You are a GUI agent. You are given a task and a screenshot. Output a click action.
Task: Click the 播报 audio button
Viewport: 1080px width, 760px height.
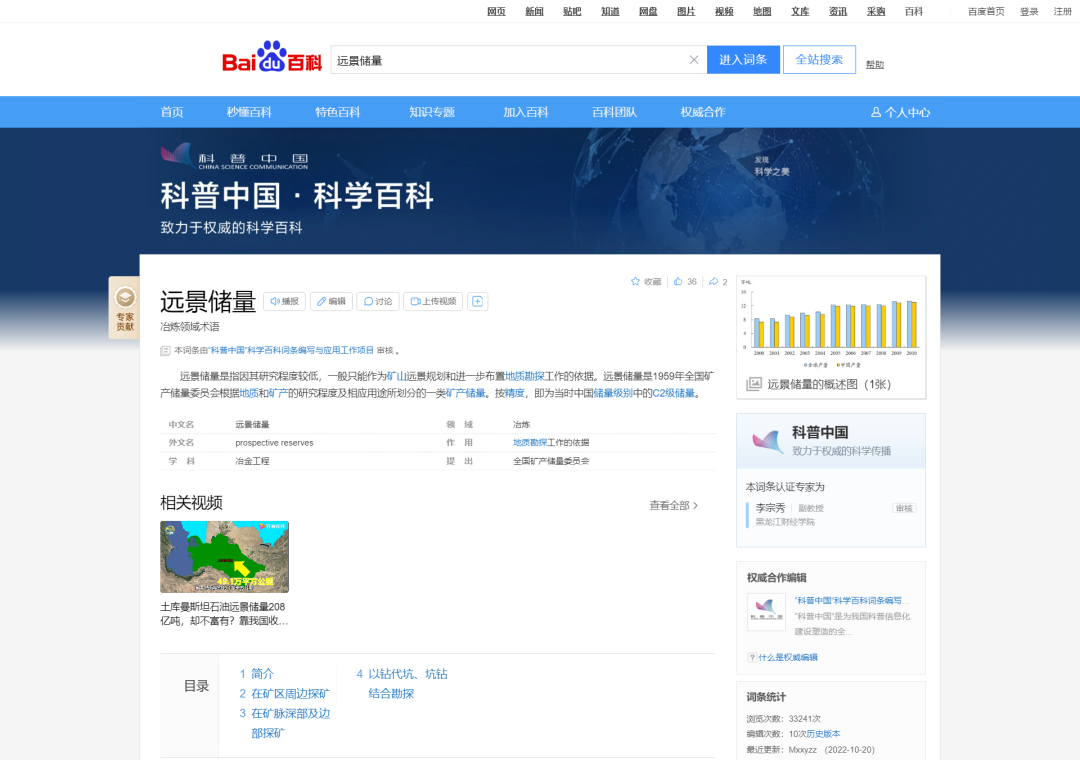284,301
